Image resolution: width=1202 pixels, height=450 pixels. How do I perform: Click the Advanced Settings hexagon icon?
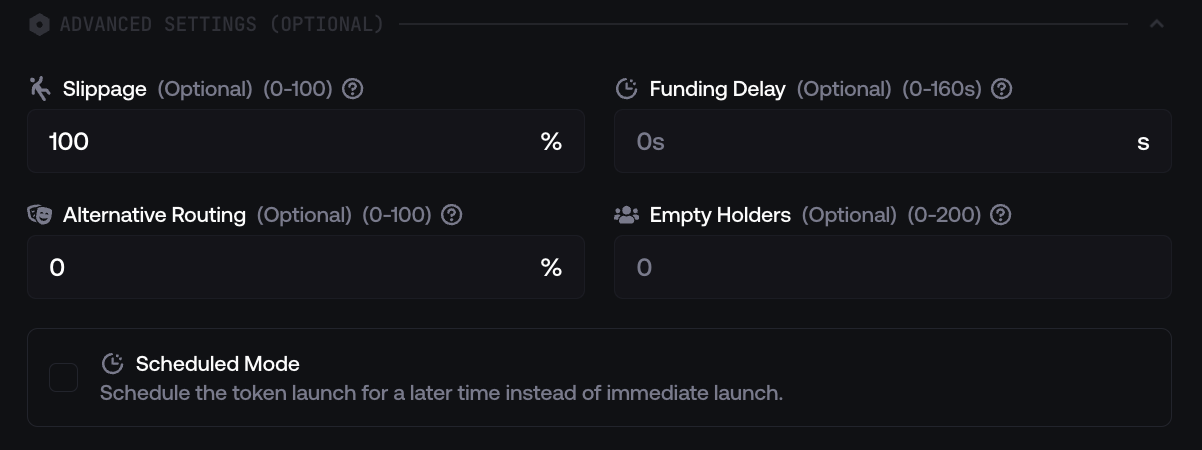pyautogui.click(x=39, y=24)
